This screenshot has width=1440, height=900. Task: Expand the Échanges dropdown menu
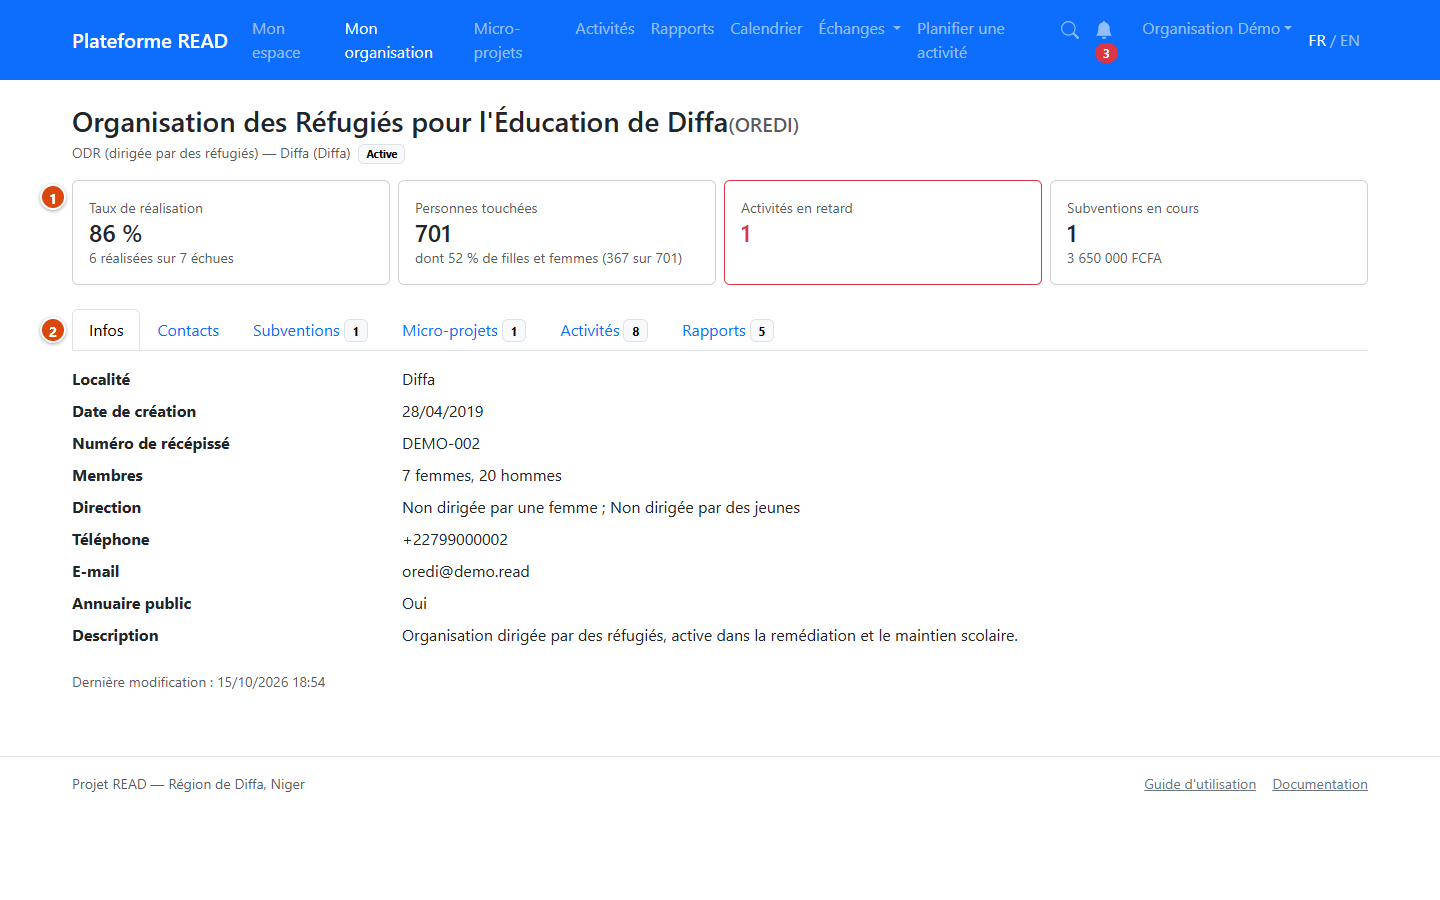point(859,29)
